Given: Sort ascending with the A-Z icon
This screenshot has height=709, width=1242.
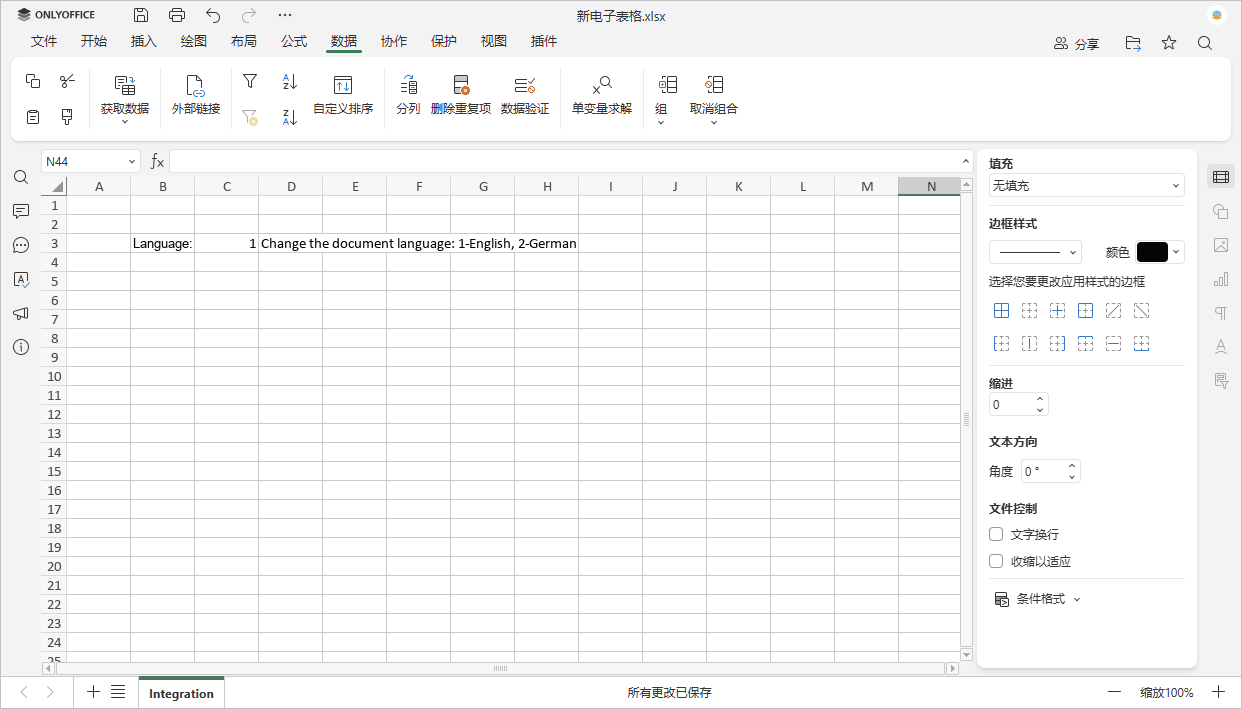Looking at the screenshot, I should (290, 81).
